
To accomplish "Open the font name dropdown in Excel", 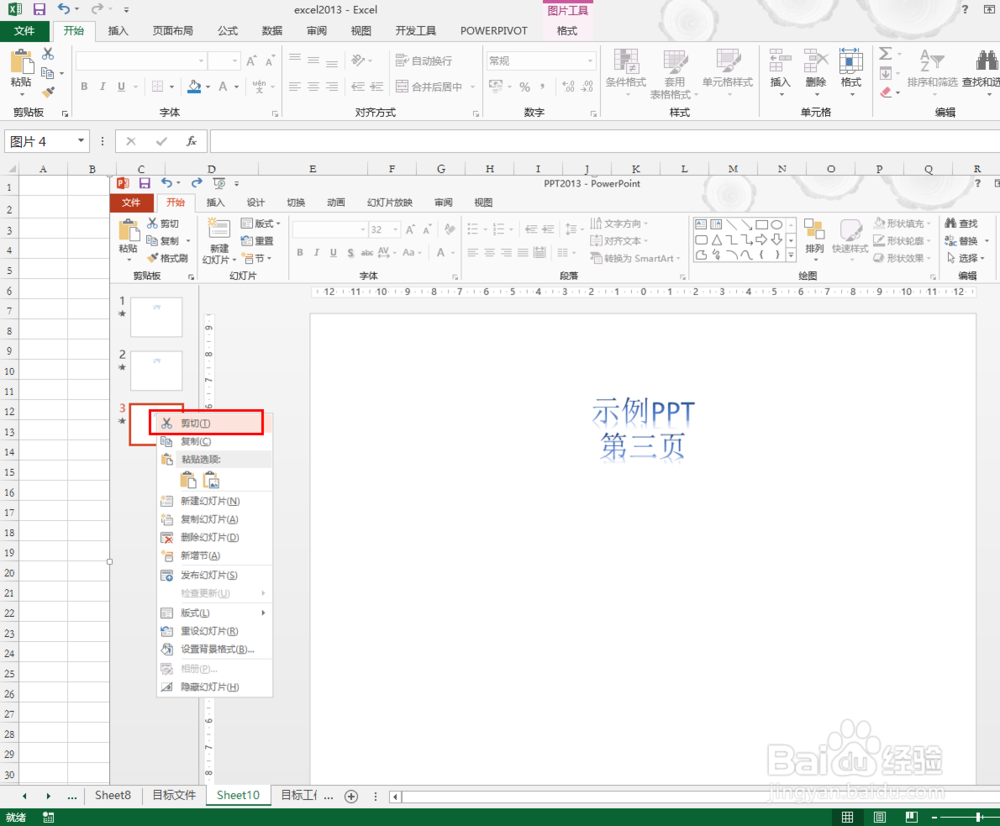I will (x=201, y=61).
